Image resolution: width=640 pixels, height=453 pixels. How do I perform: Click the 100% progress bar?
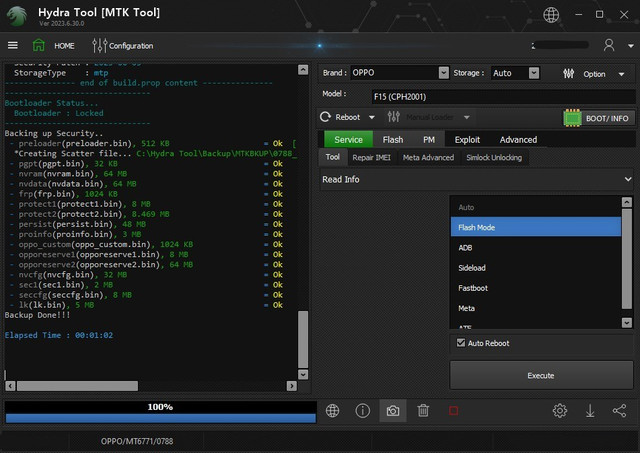(x=160, y=412)
